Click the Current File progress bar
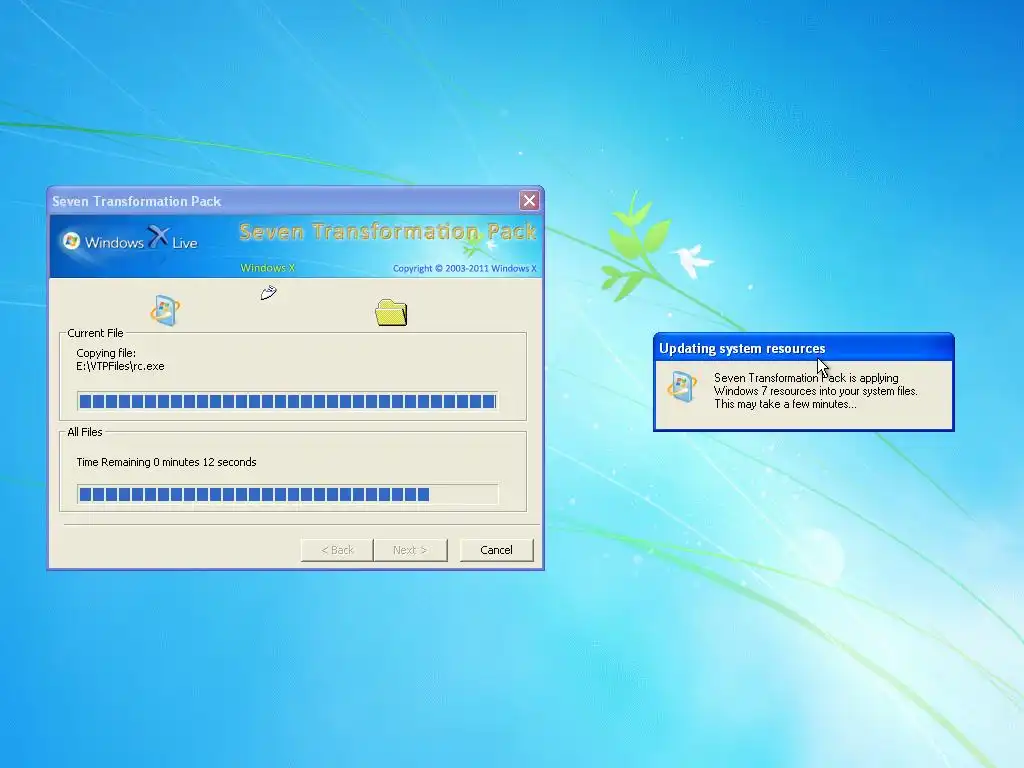Viewport: 1024px width, 768px height. click(287, 401)
